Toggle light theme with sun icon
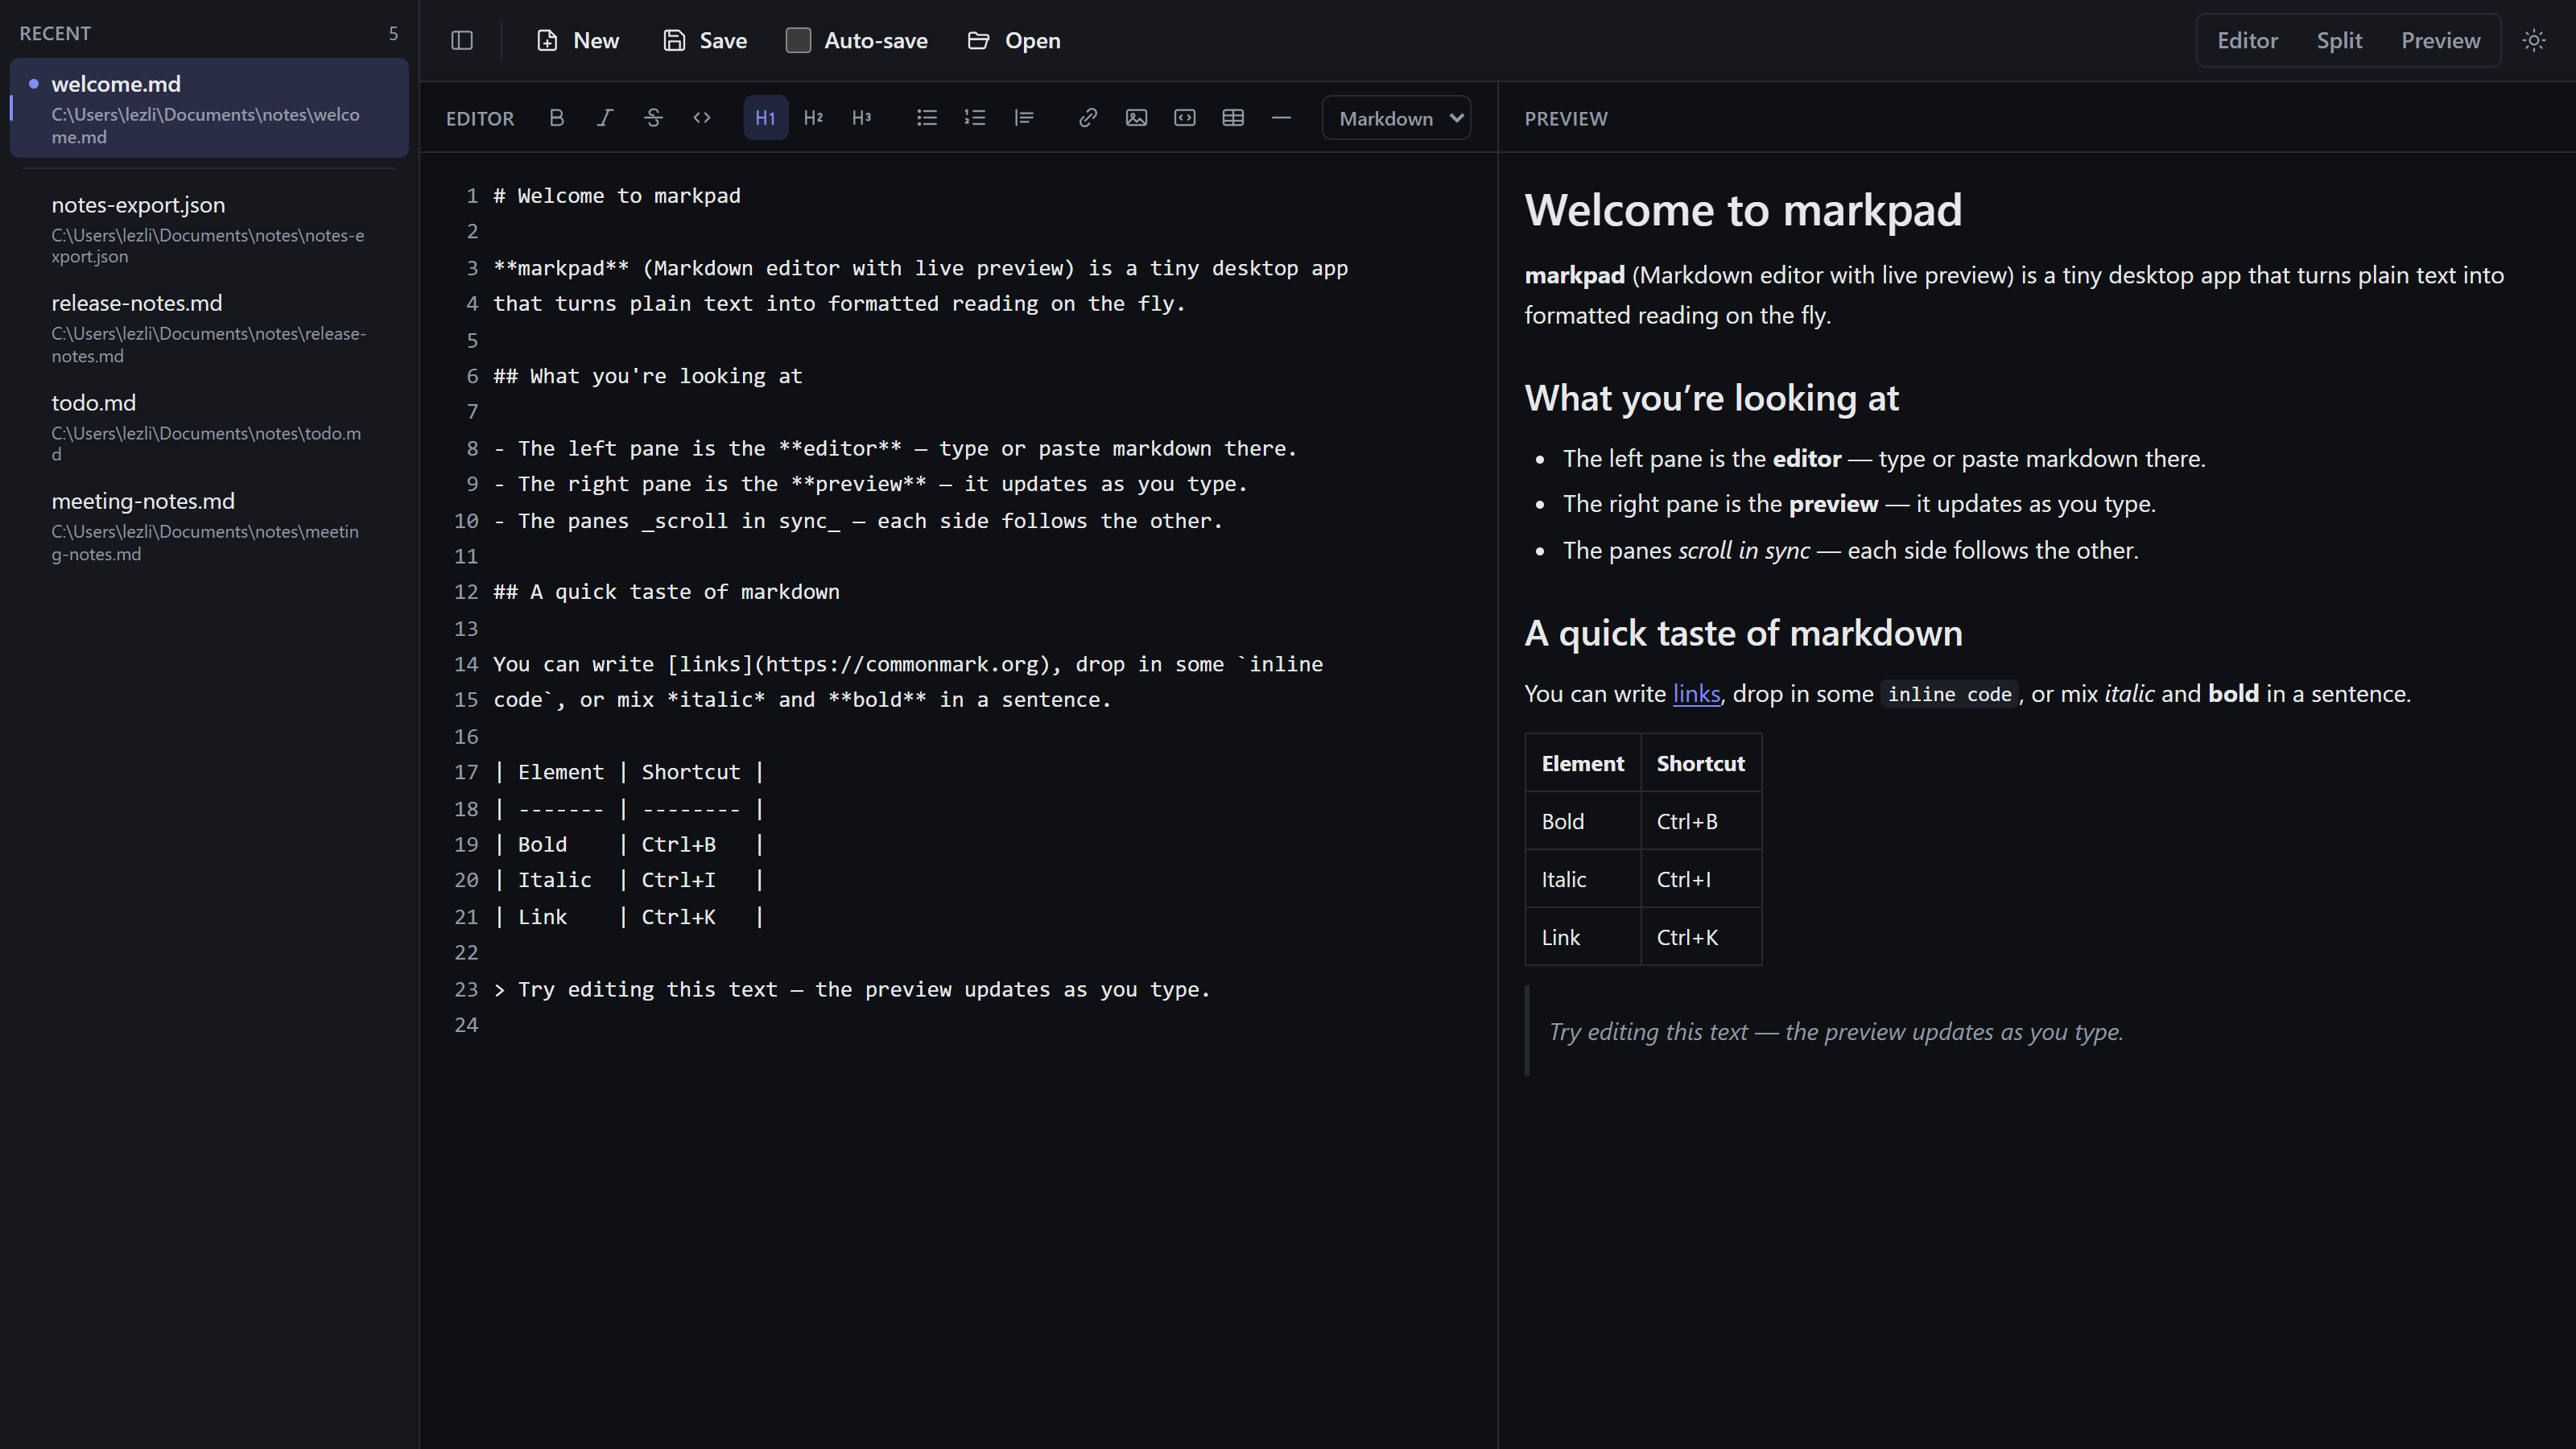Viewport: 2576px width, 1449px height. [2533, 41]
